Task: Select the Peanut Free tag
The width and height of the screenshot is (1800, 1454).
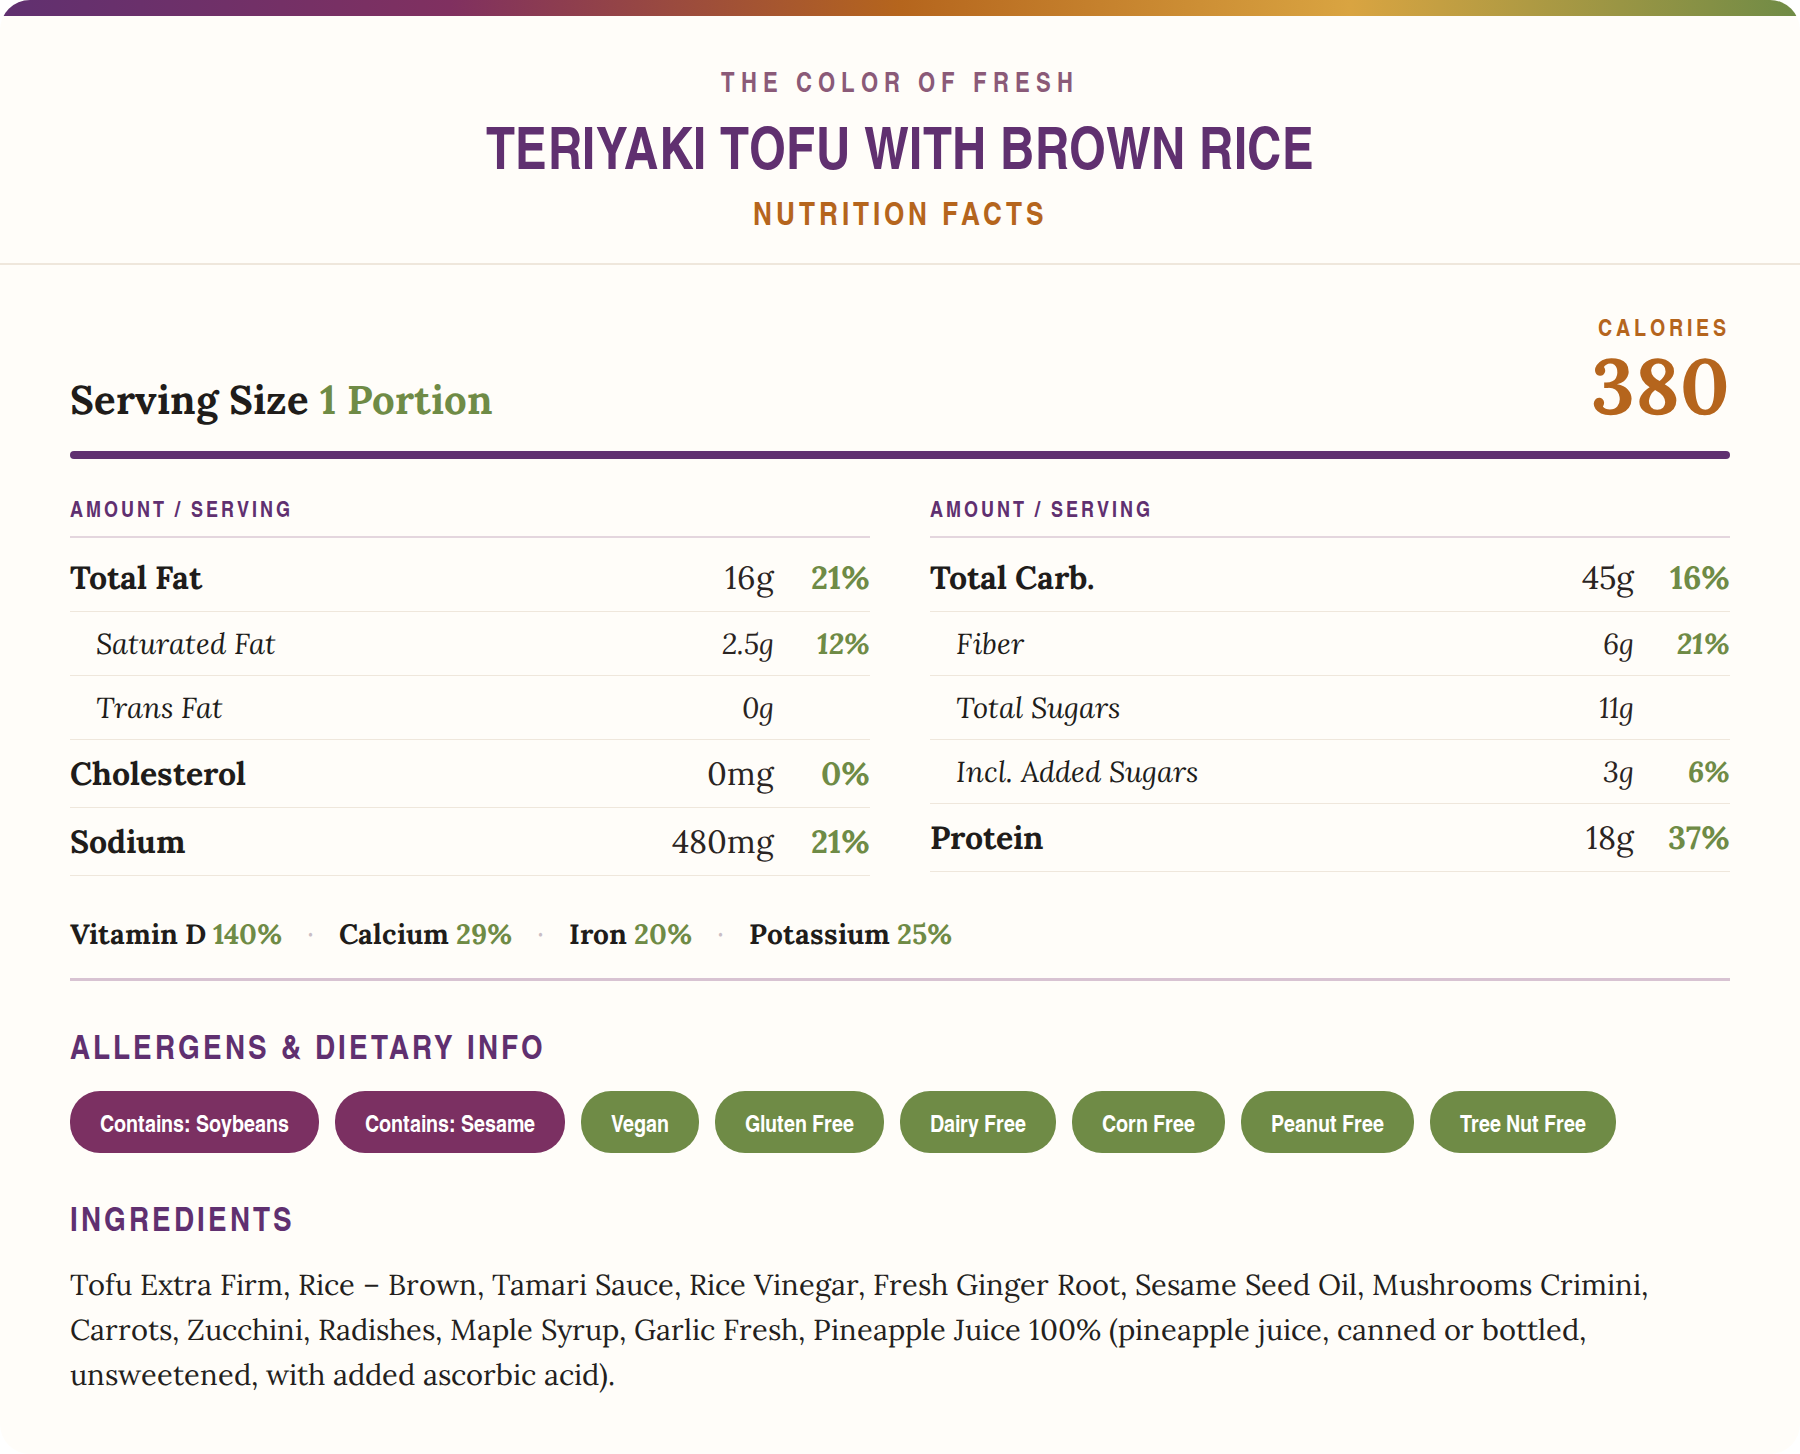Action: point(1327,1122)
